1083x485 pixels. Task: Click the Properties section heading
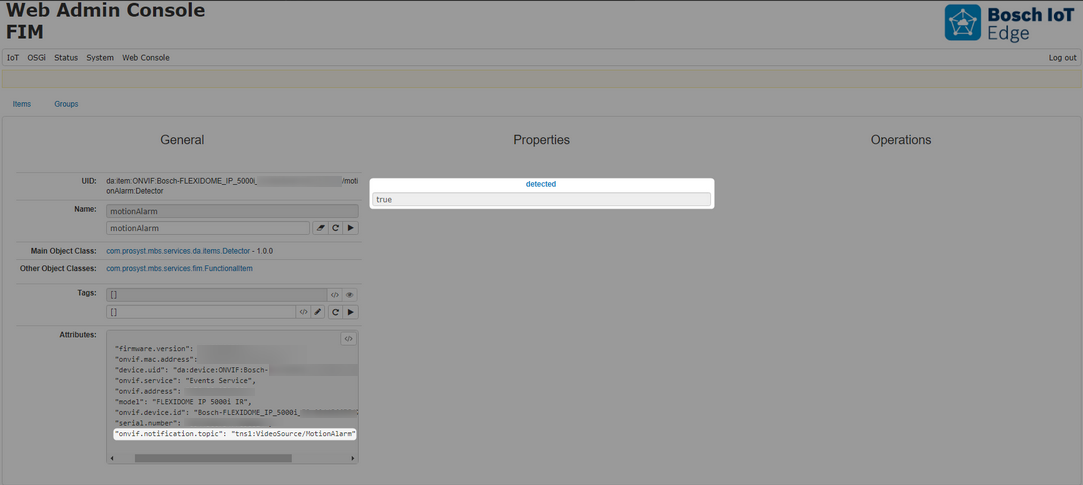[542, 140]
